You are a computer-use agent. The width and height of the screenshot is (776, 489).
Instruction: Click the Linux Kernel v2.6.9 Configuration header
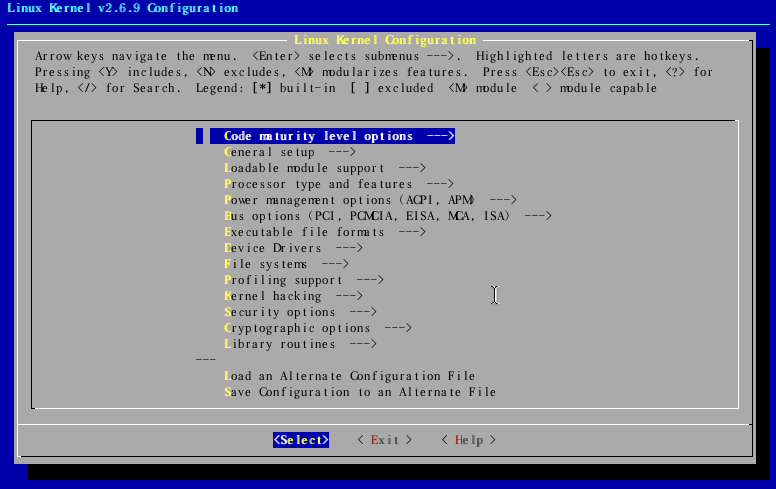point(123,8)
